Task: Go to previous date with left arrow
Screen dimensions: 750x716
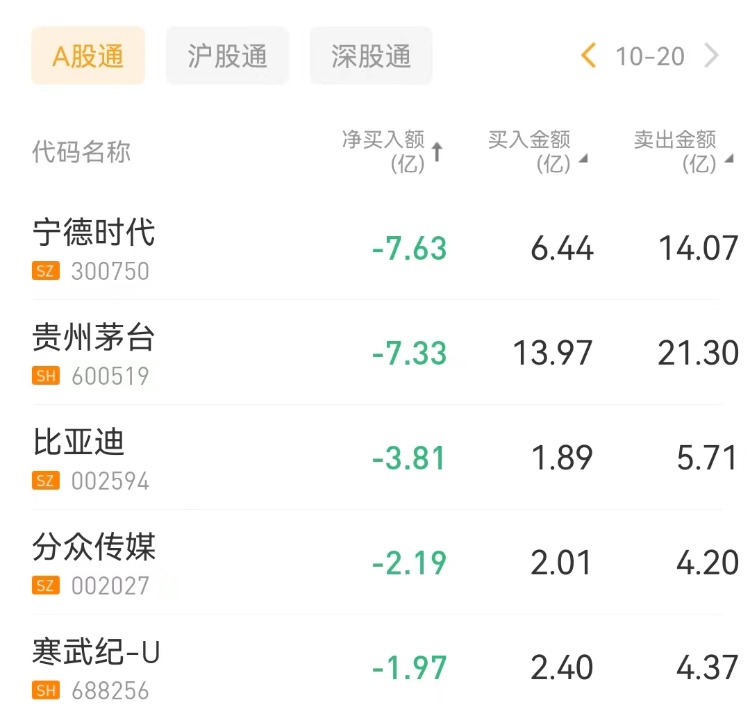Action: tap(589, 56)
